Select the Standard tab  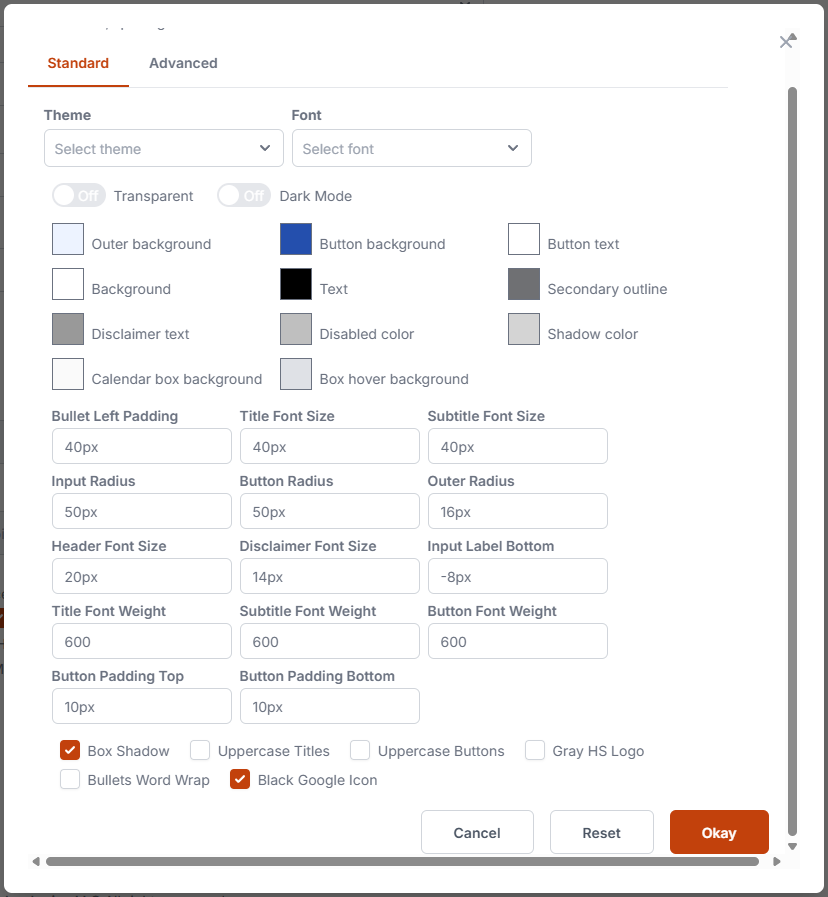pos(78,63)
